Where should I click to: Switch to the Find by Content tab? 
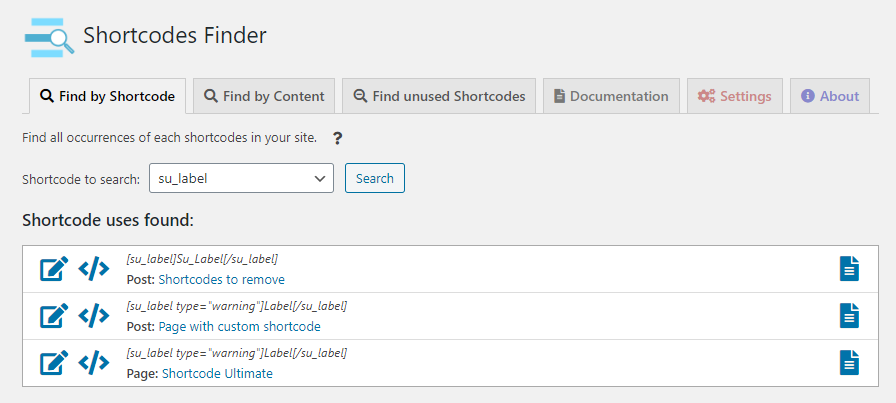tap(264, 96)
